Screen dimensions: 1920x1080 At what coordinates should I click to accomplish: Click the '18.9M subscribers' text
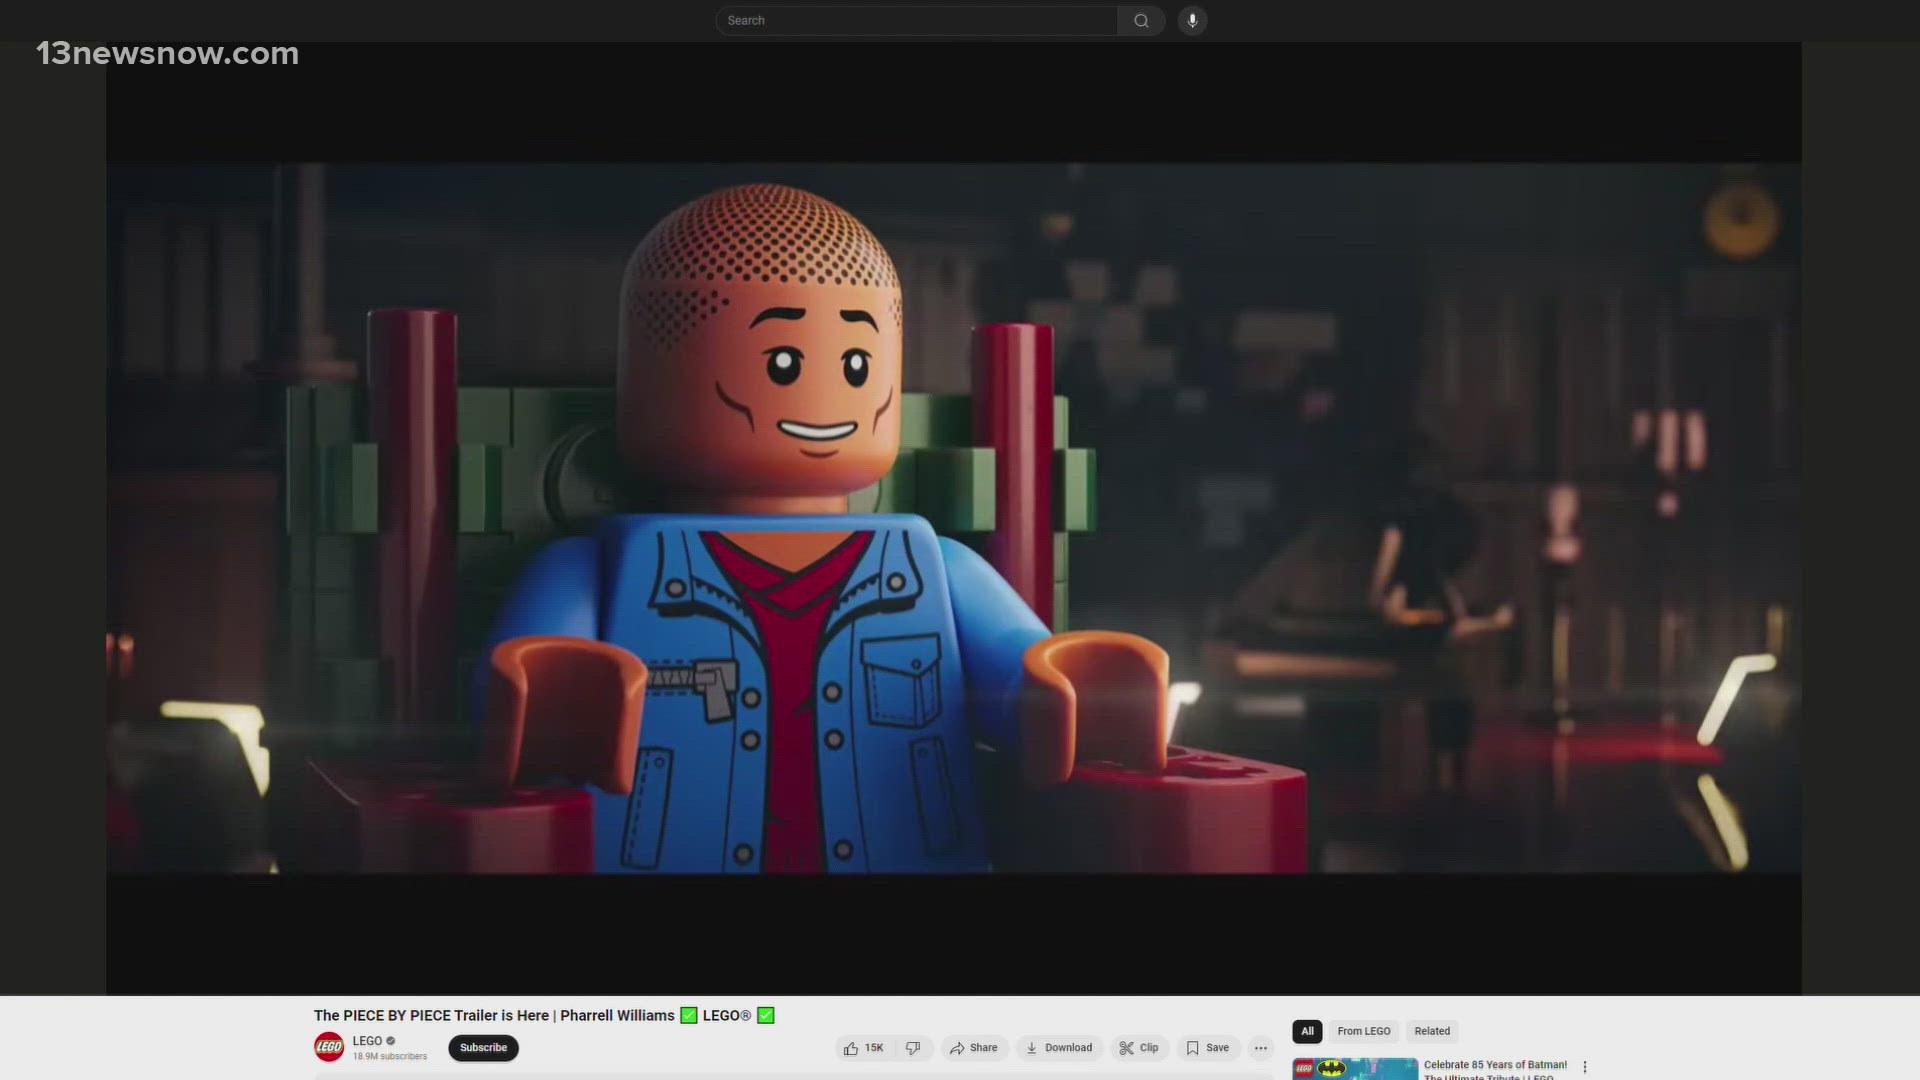(389, 1056)
